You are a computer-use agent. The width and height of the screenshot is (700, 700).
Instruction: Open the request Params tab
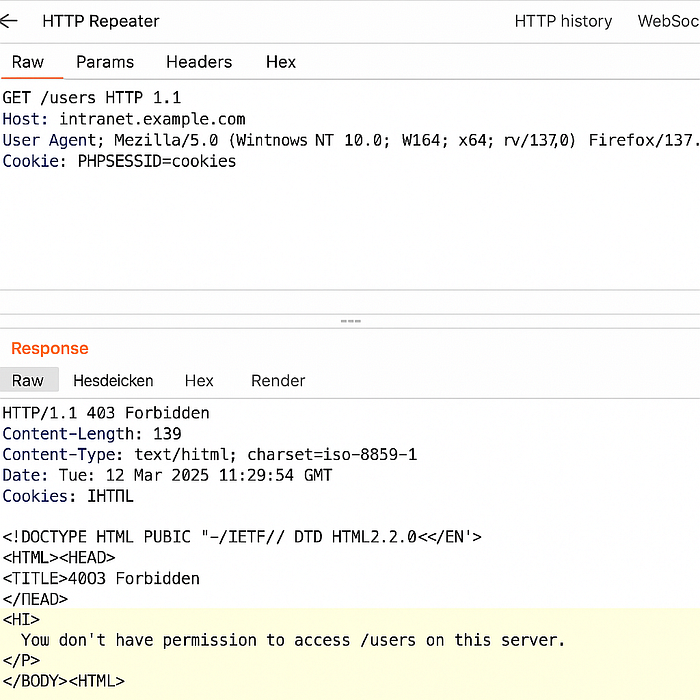(x=105, y=62)
